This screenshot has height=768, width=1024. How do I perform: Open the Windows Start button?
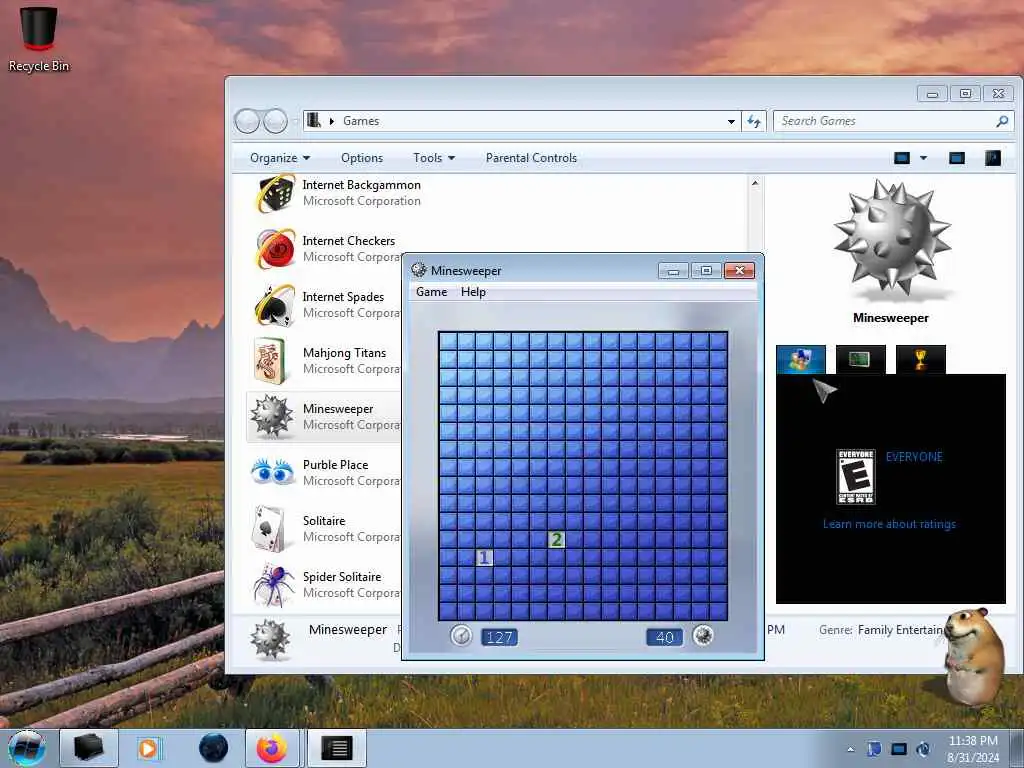(27, 748)
